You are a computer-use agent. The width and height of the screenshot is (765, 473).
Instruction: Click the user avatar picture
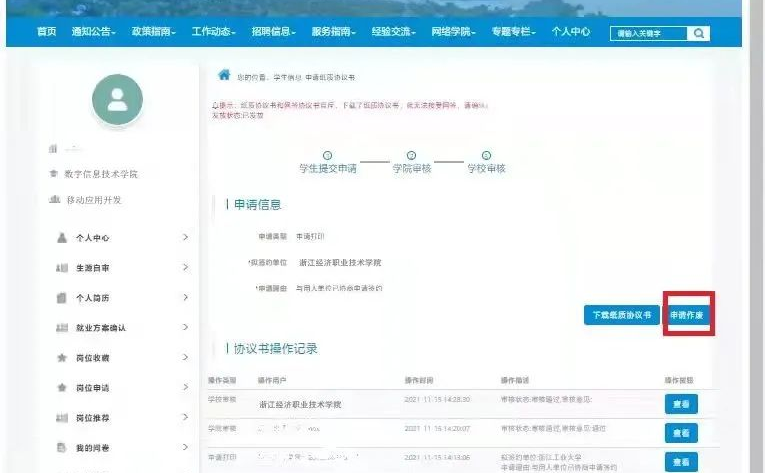(118, 99)
